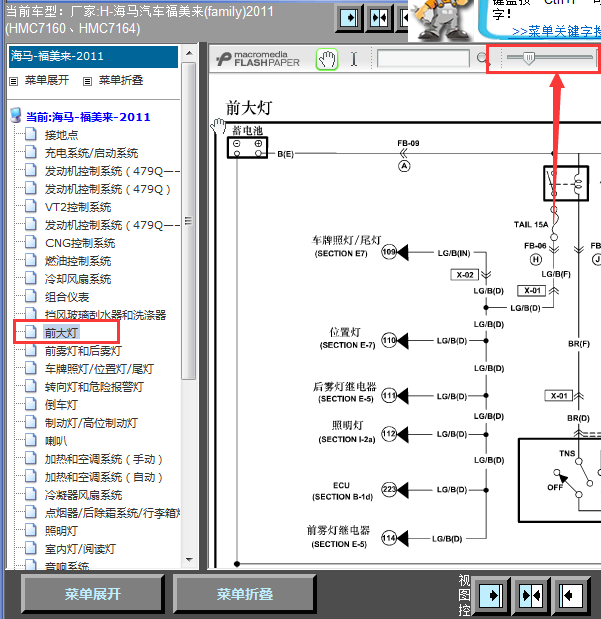Click the top view control right-arrow icon
This screenshot has height=619, width=601.
349,18
